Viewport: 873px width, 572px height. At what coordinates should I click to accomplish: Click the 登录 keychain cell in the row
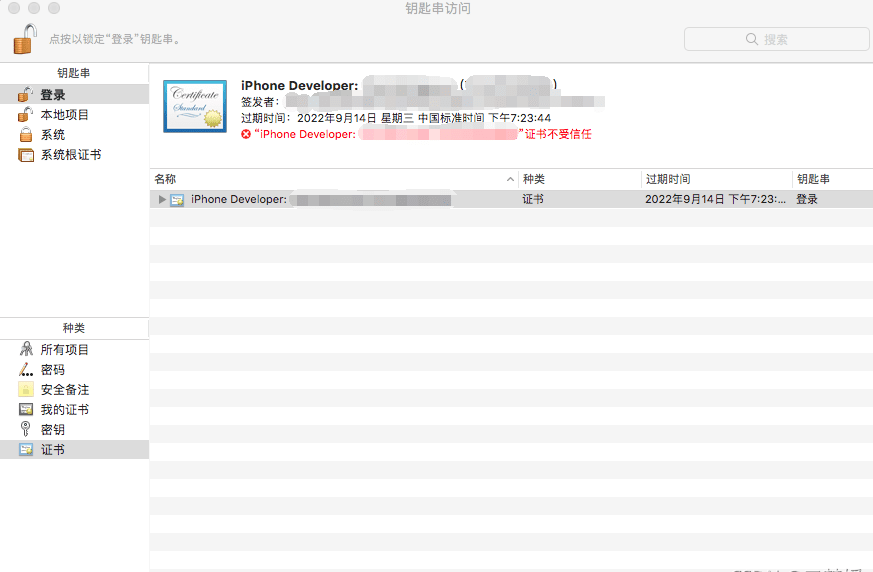(x=807, y=199)
